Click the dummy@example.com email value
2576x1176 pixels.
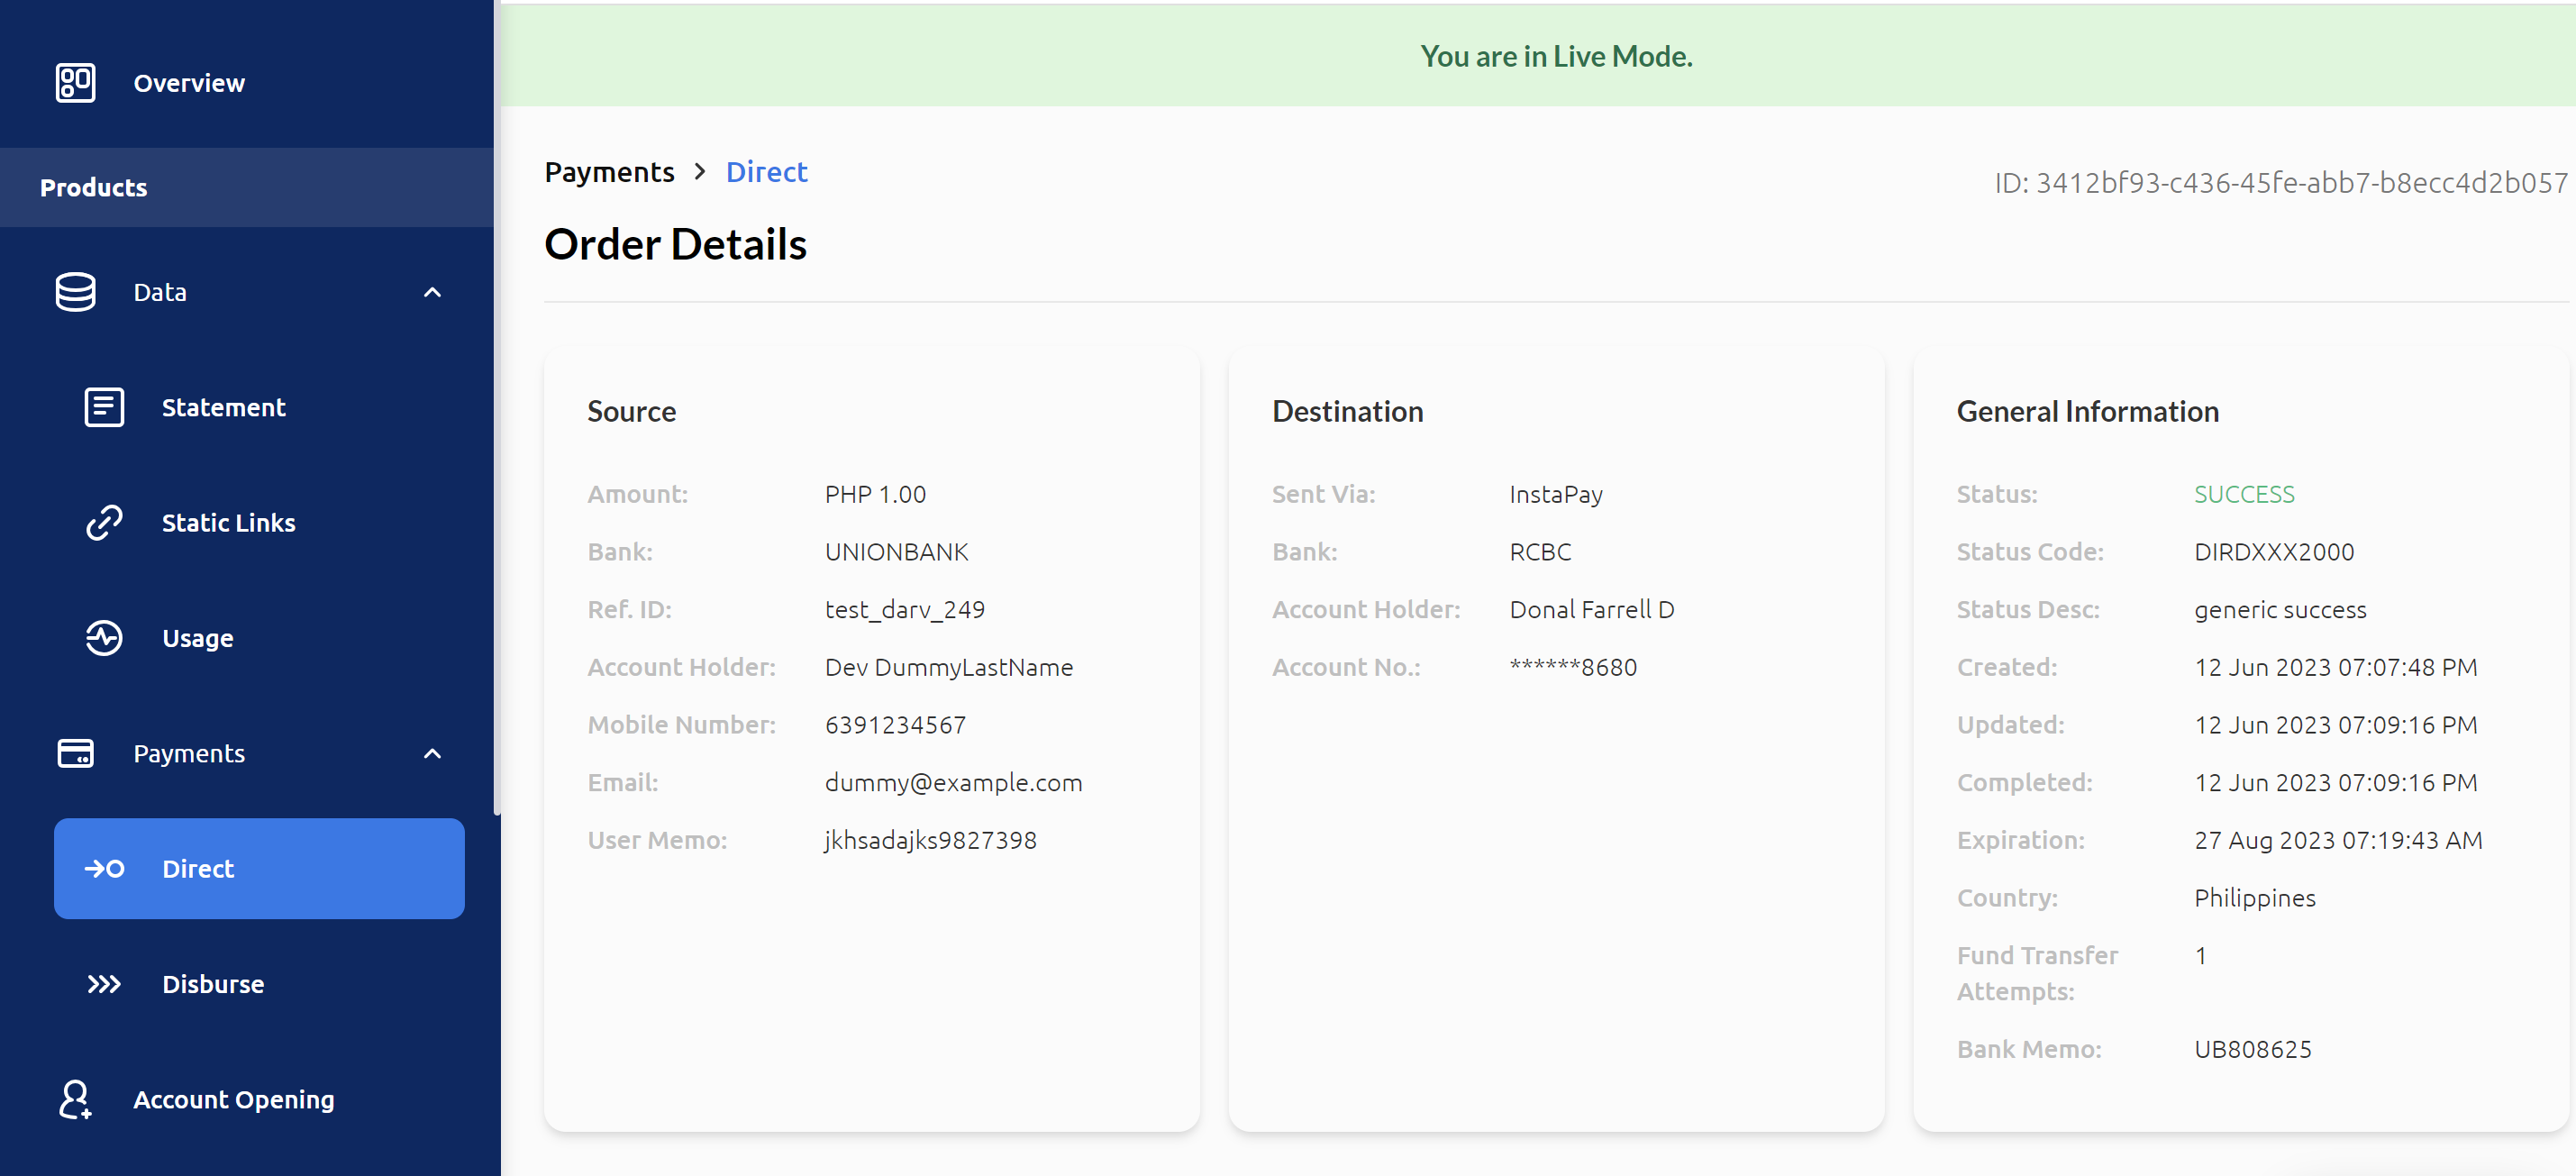coord(953,782)
